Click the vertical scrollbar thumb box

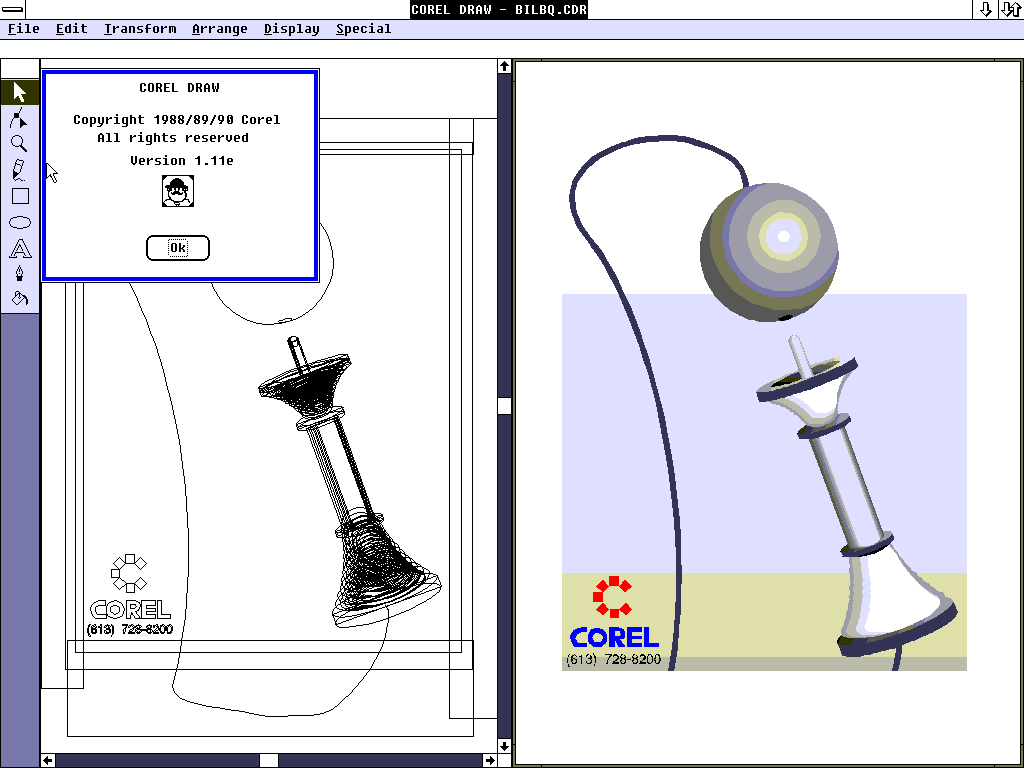pyautogui.click(x=504, y=406)
